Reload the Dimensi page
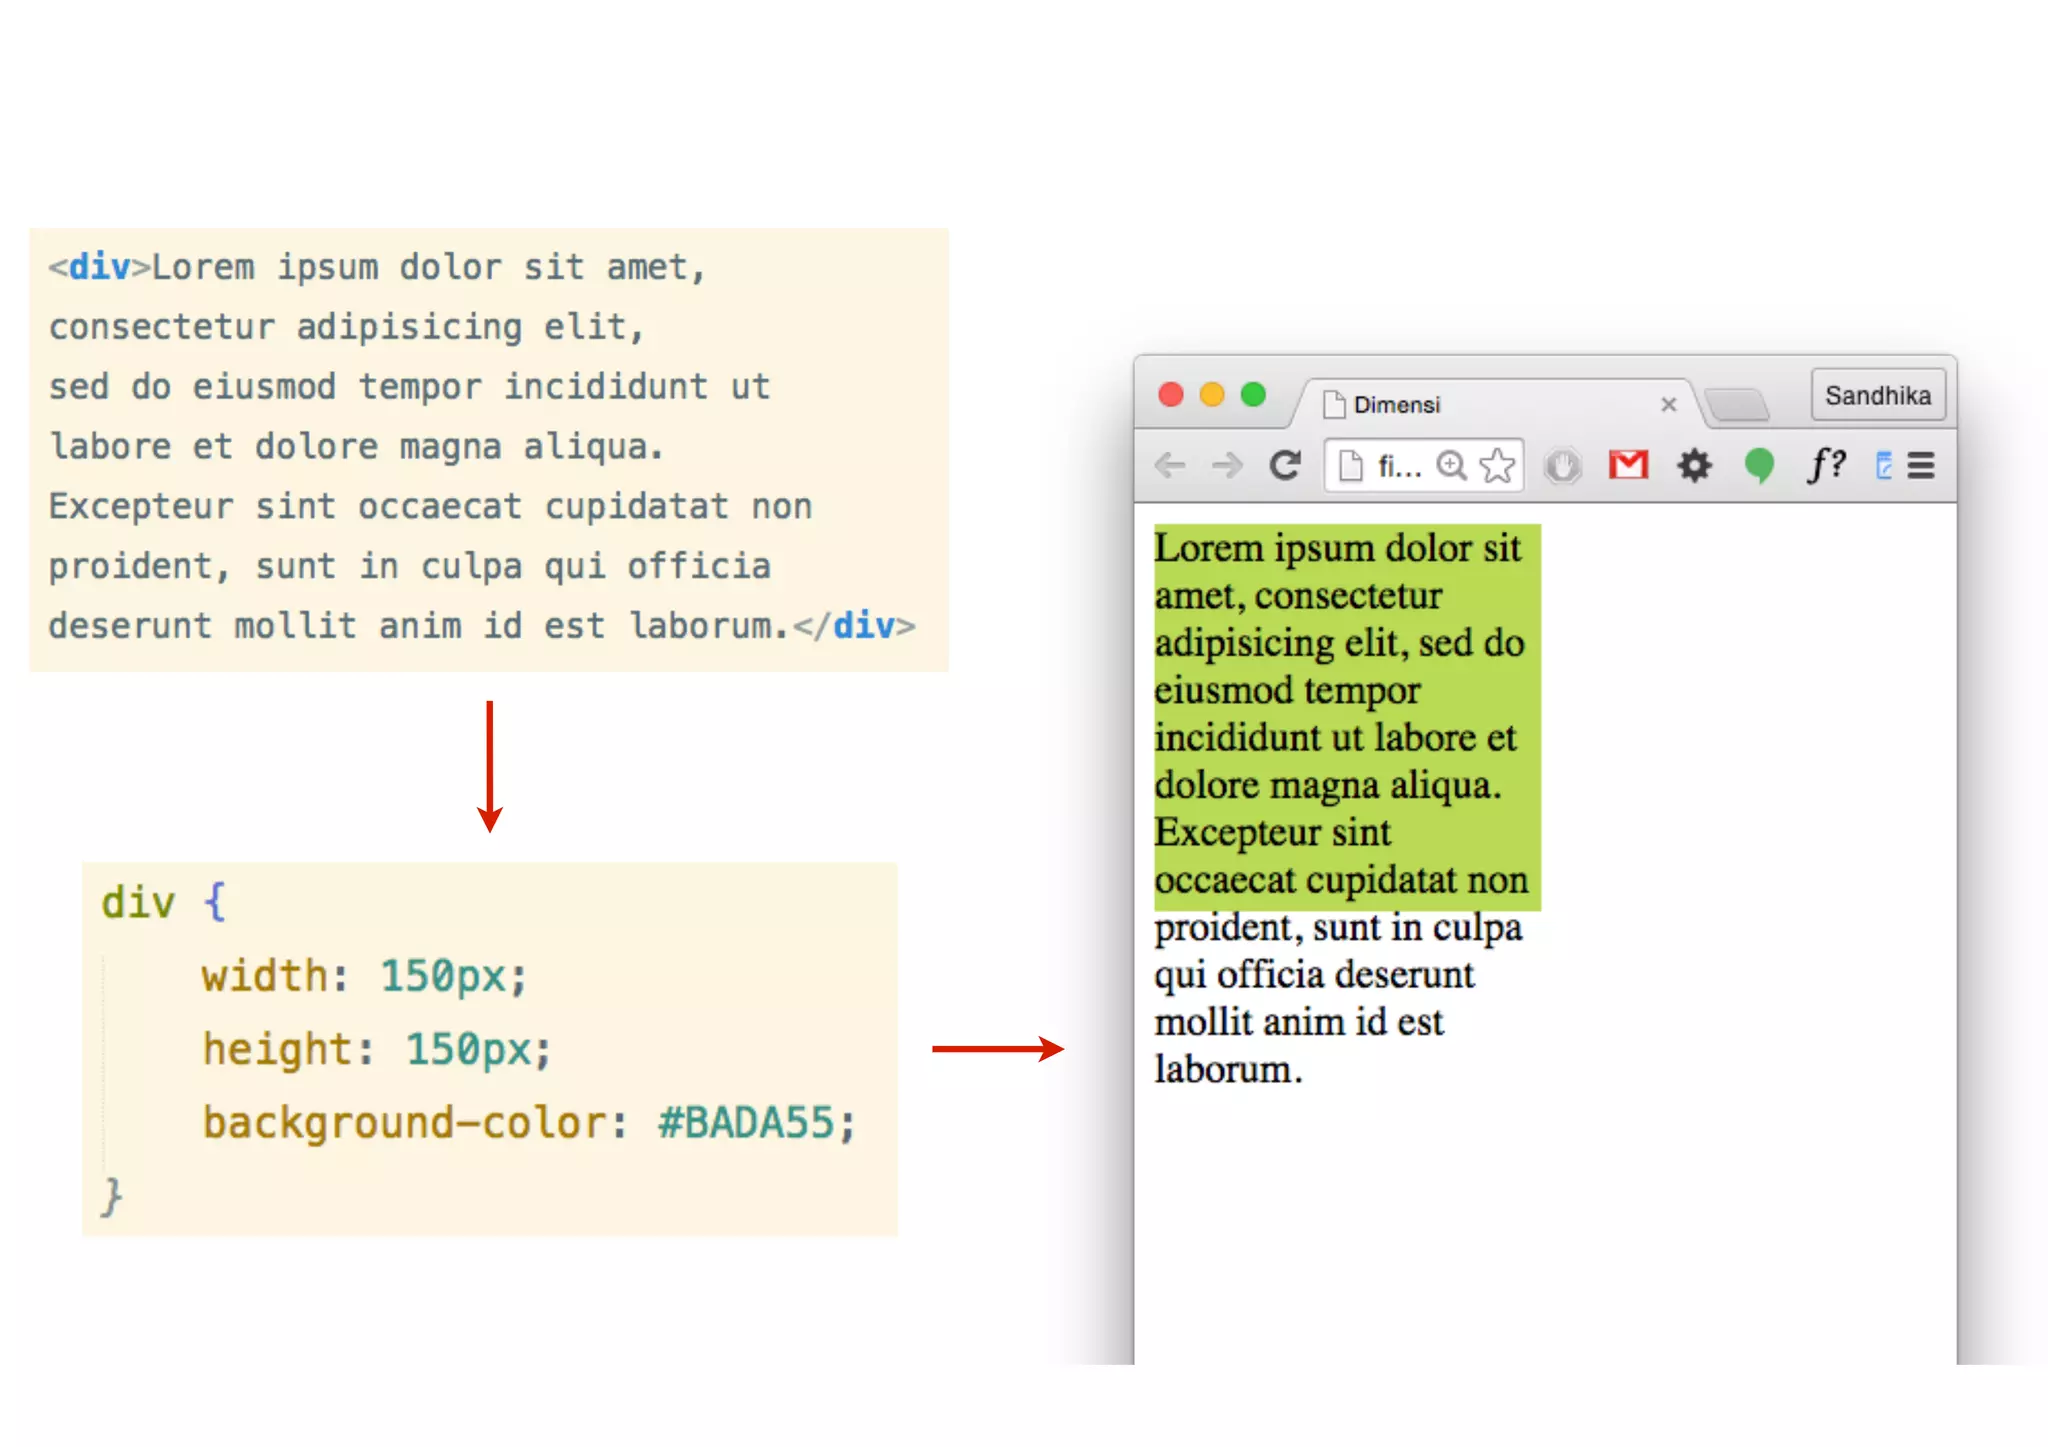 point(1285,465)
